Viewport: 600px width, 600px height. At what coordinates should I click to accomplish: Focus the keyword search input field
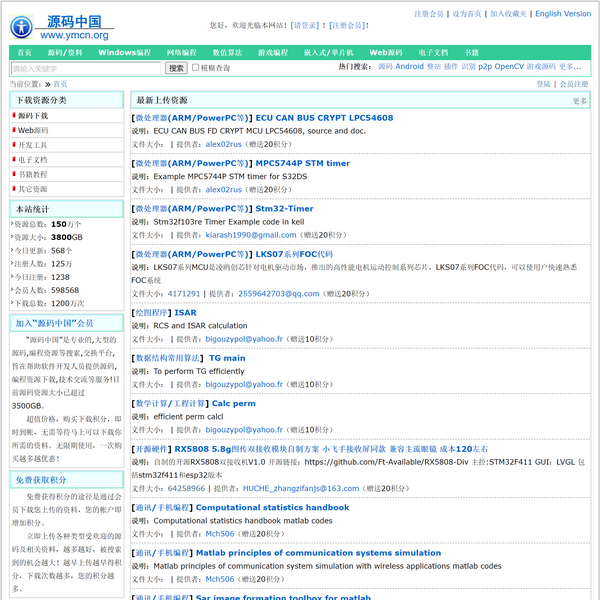tap(86, 68)
